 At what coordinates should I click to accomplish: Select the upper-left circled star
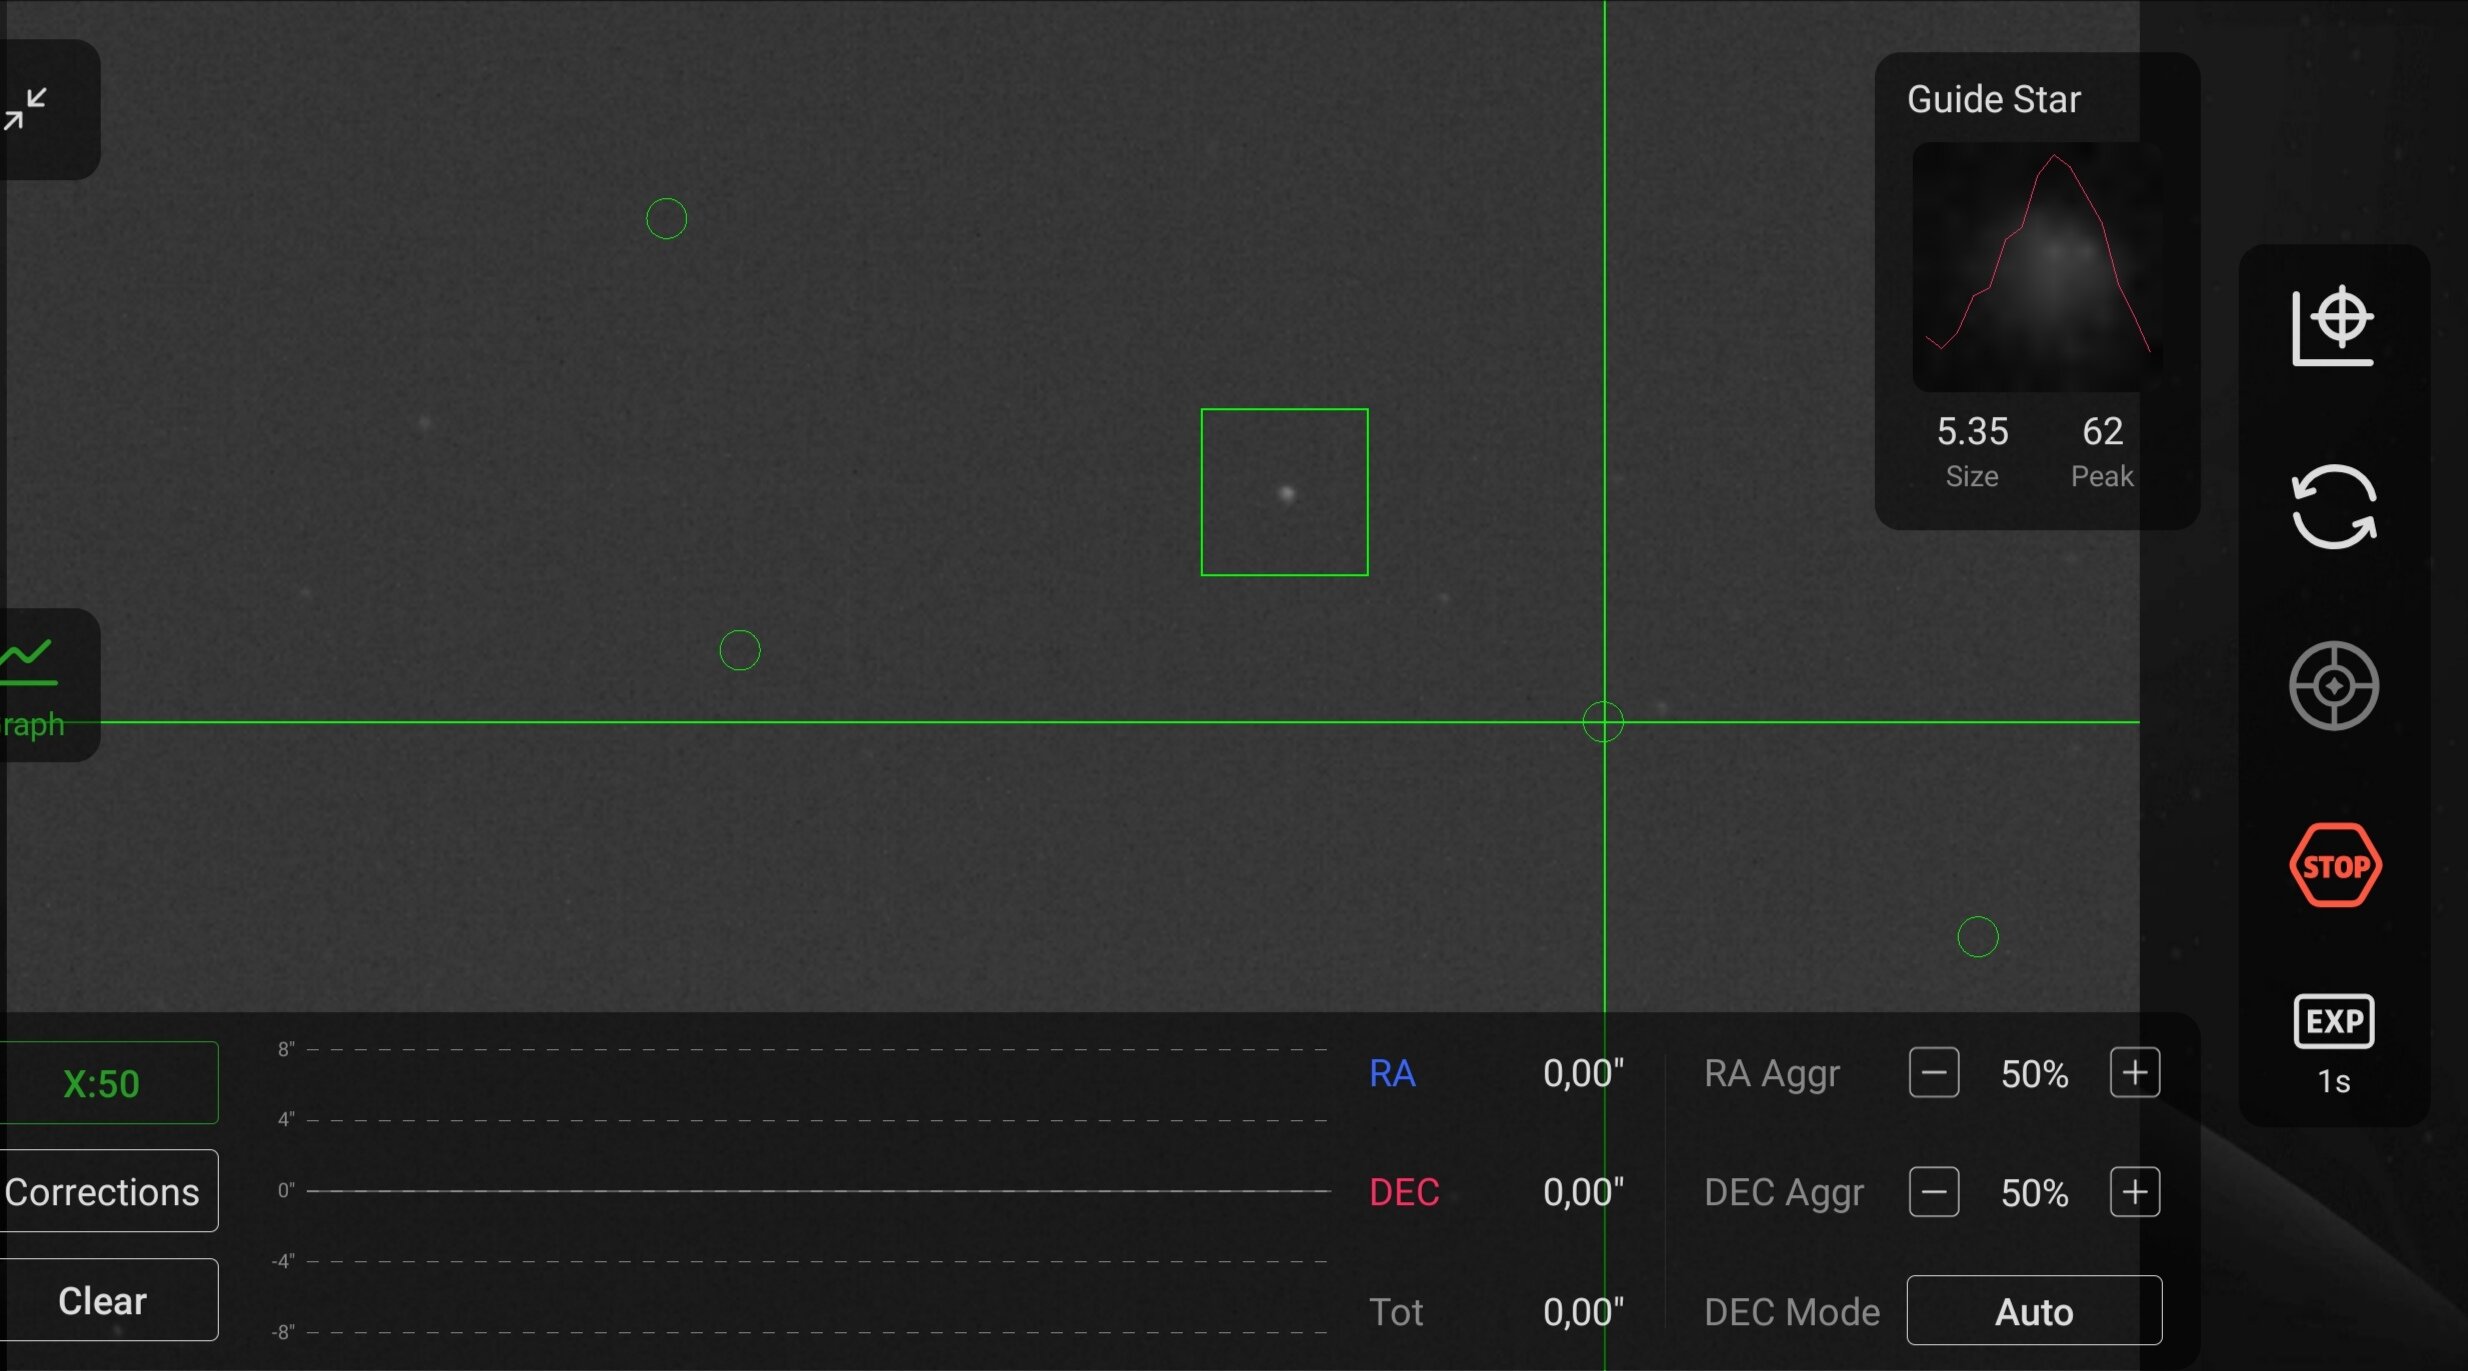[666, 218]
